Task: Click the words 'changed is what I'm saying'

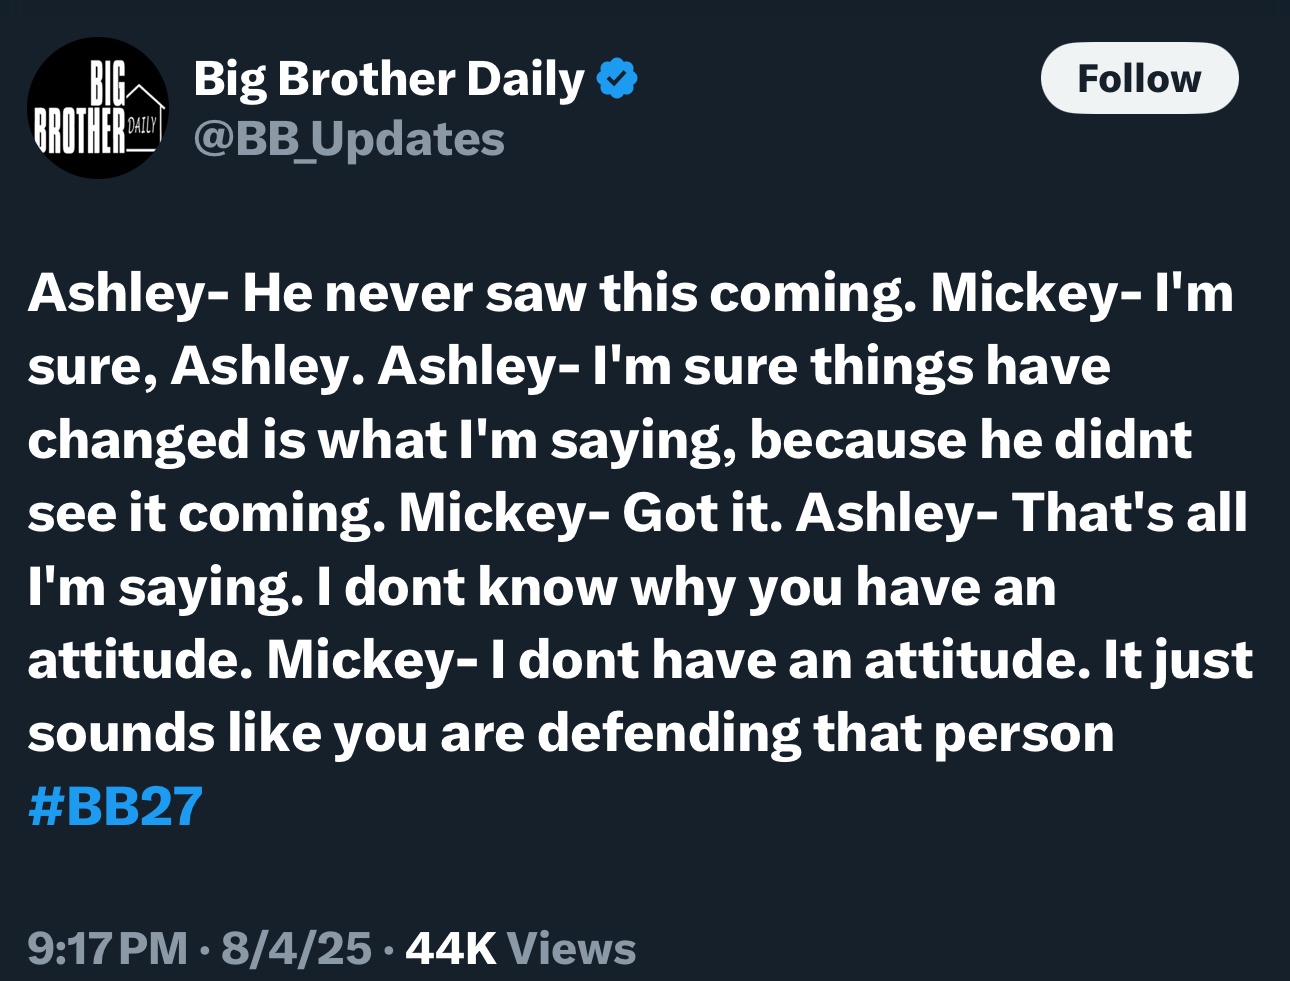Action: (381, 441)
